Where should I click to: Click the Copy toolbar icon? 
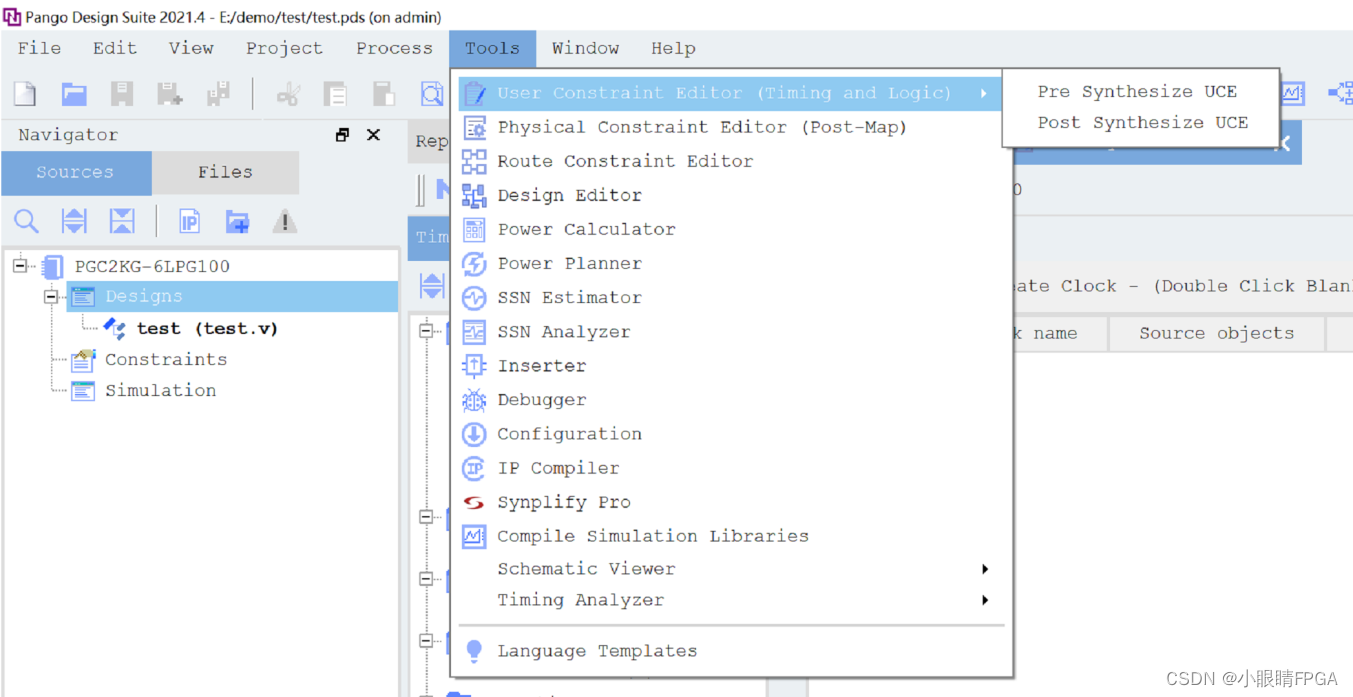pos(335,94)
